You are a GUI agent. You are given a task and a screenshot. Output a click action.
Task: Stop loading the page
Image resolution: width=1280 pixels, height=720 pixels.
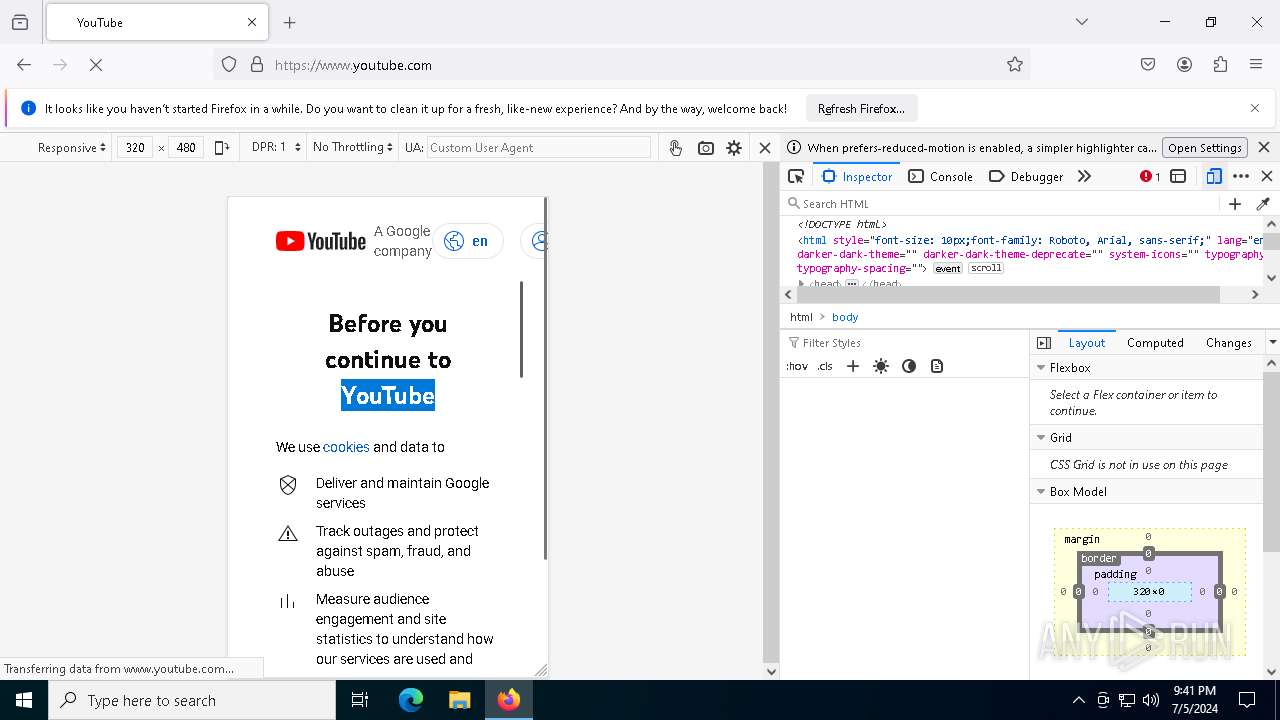(96, 65)
